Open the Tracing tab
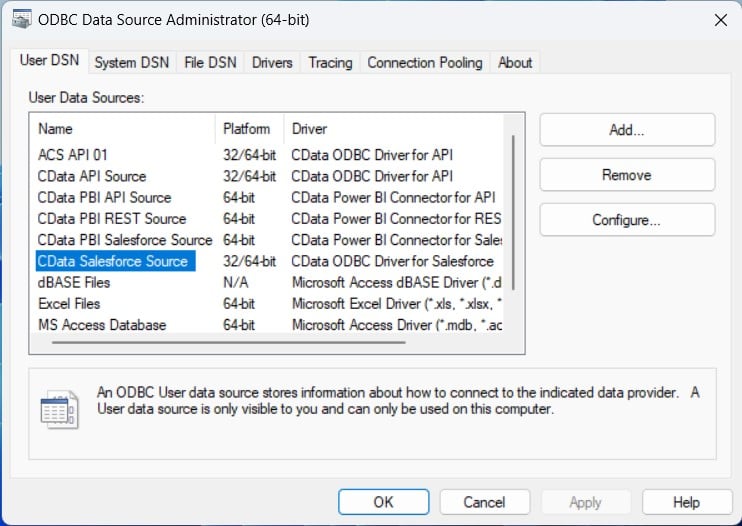 330,62
